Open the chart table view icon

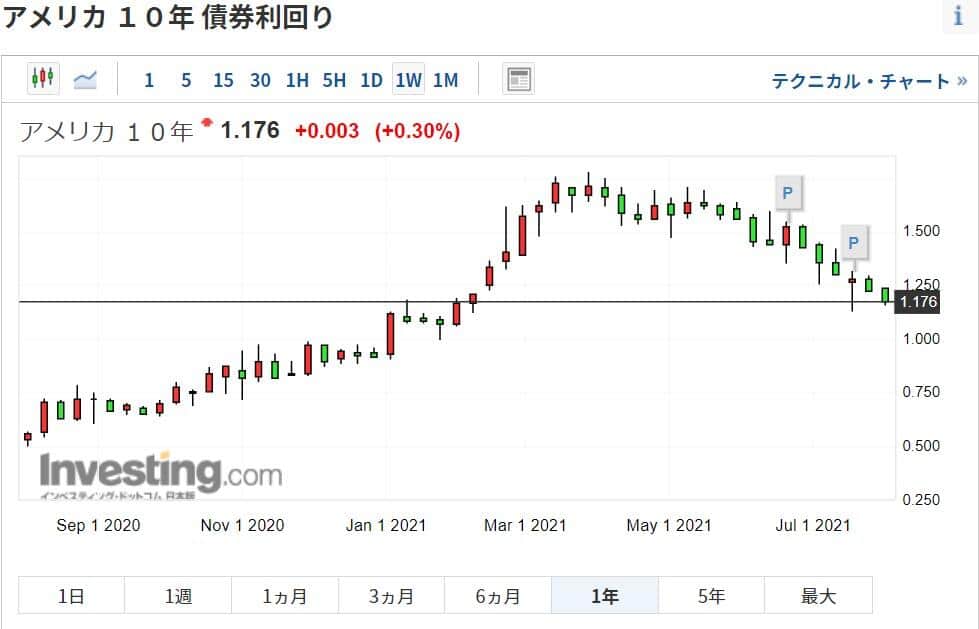click(518, 79)
